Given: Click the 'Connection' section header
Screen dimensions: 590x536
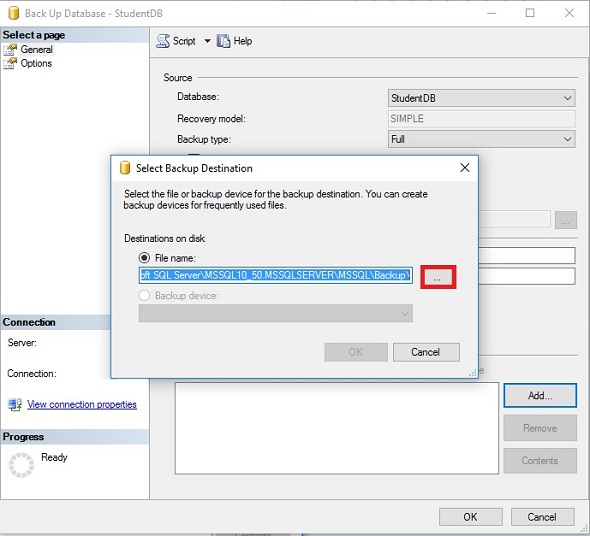Looking at the screenshot, I should pyautogui.click(x=29, y=322).
